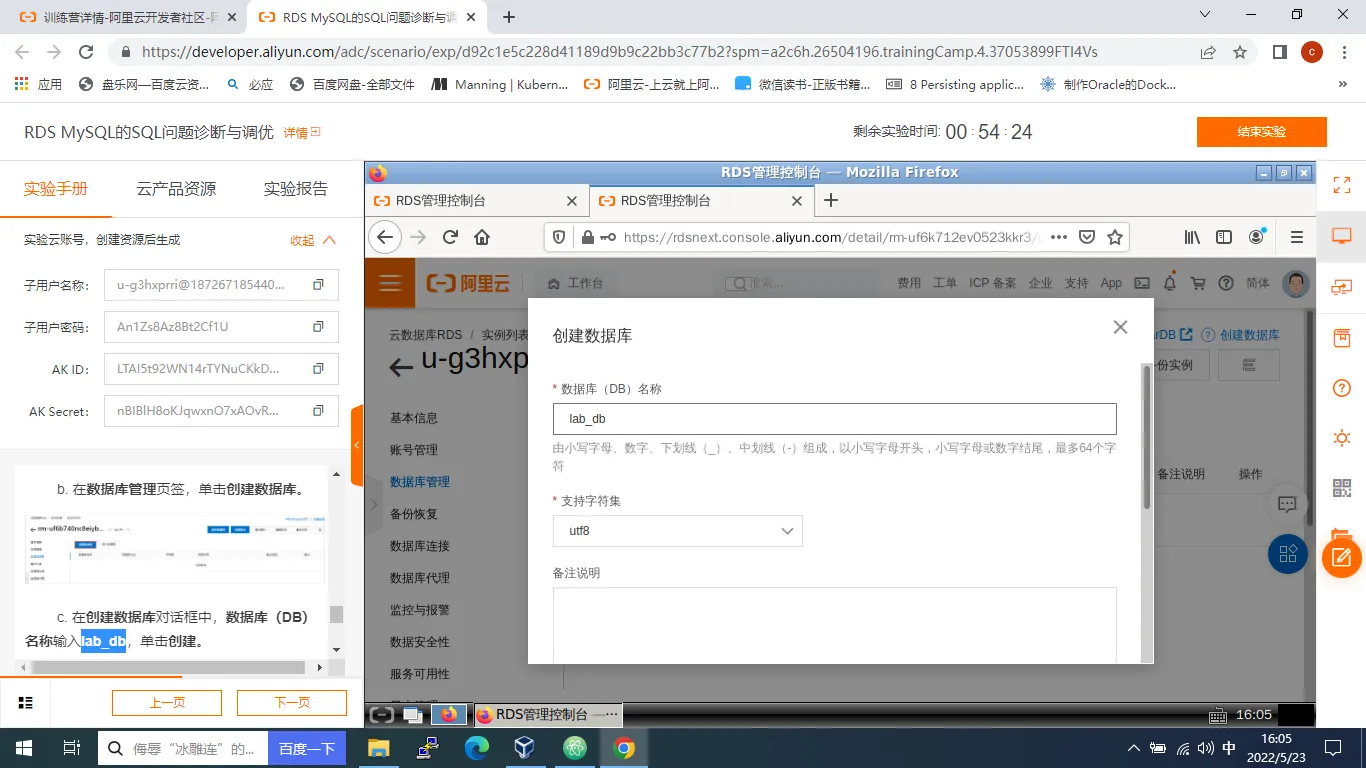The height and width of the screenshot is (768, 1366).
Task: Click the orange edit note floating button
Action: 1342,558
